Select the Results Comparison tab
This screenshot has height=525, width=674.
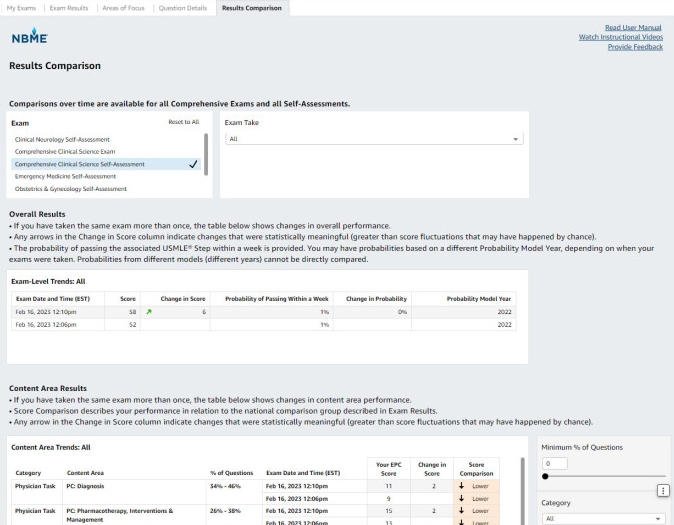[252, 8]
